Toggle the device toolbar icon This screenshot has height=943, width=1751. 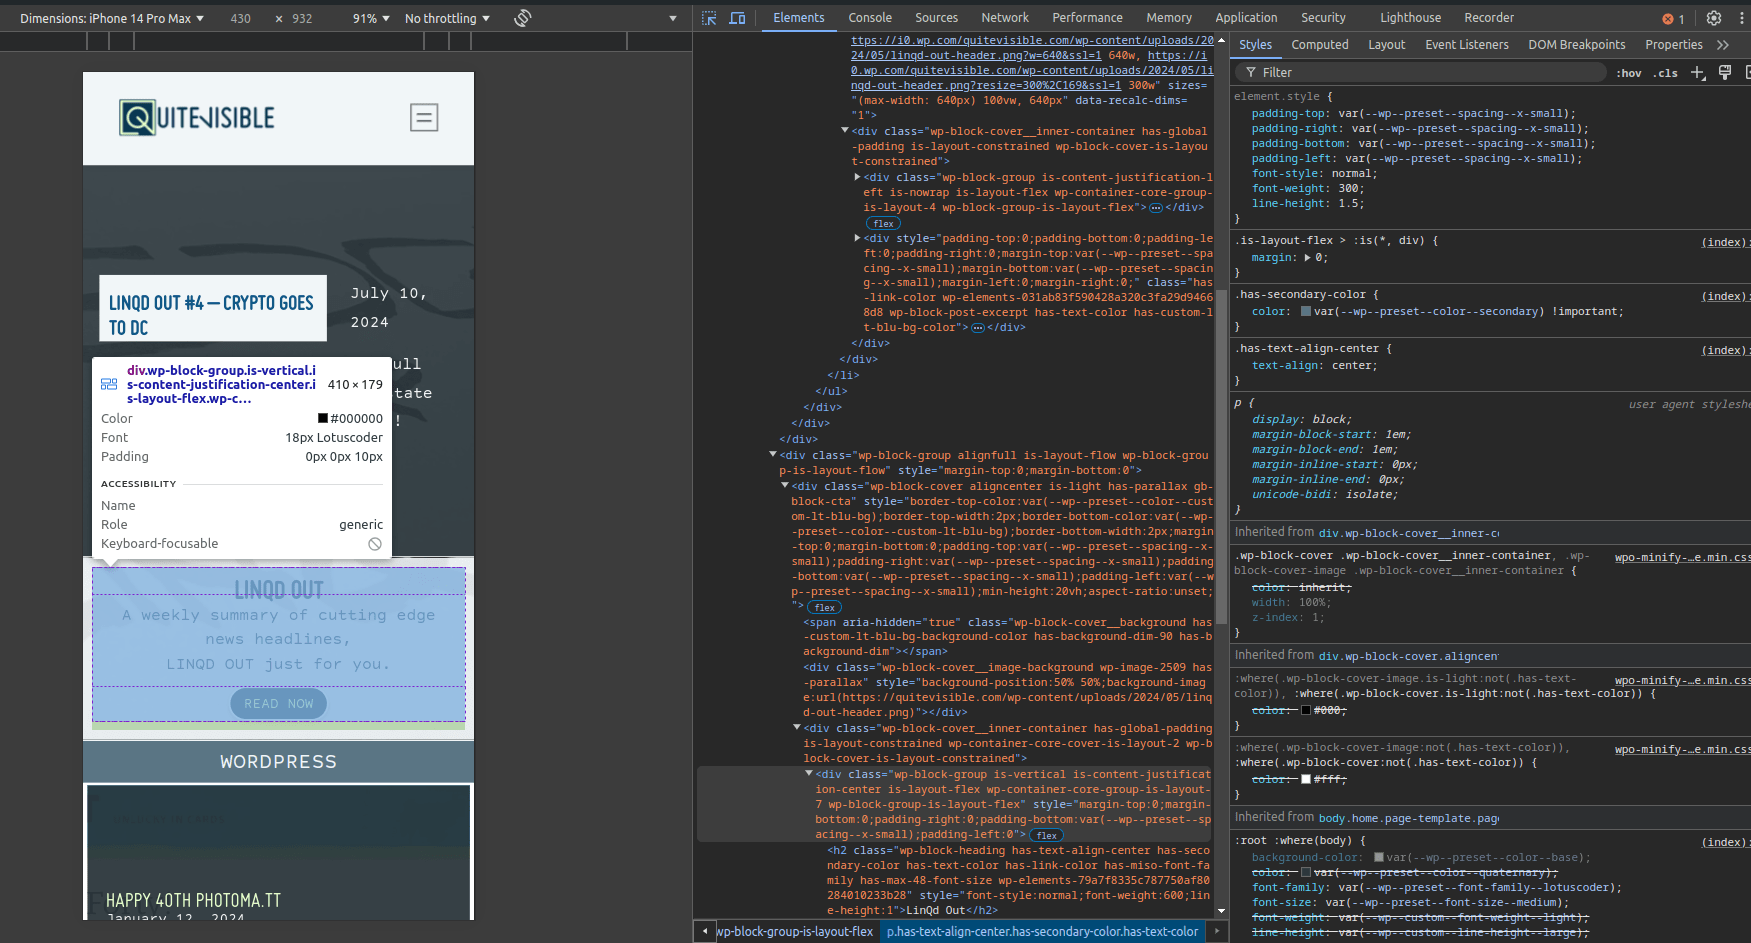tap(737, 18)
